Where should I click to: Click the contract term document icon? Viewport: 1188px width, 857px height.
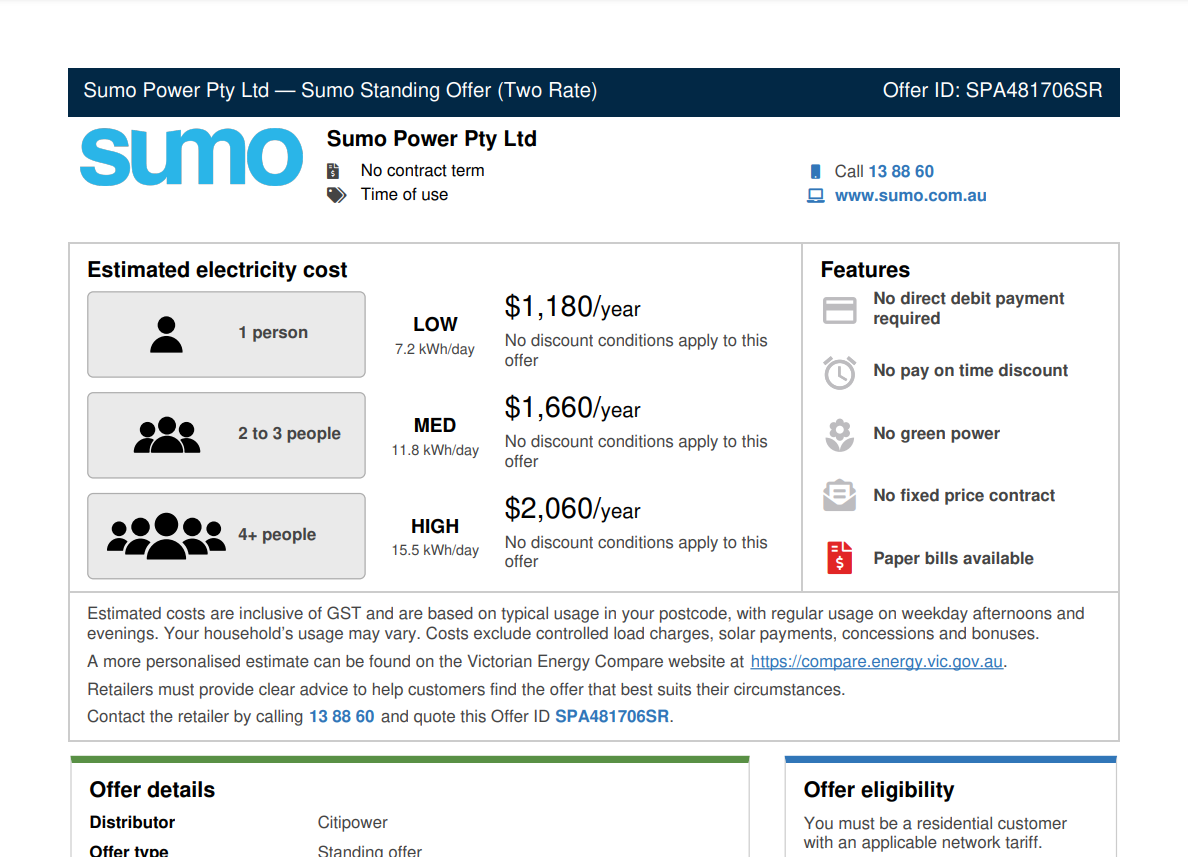(333, 171)
